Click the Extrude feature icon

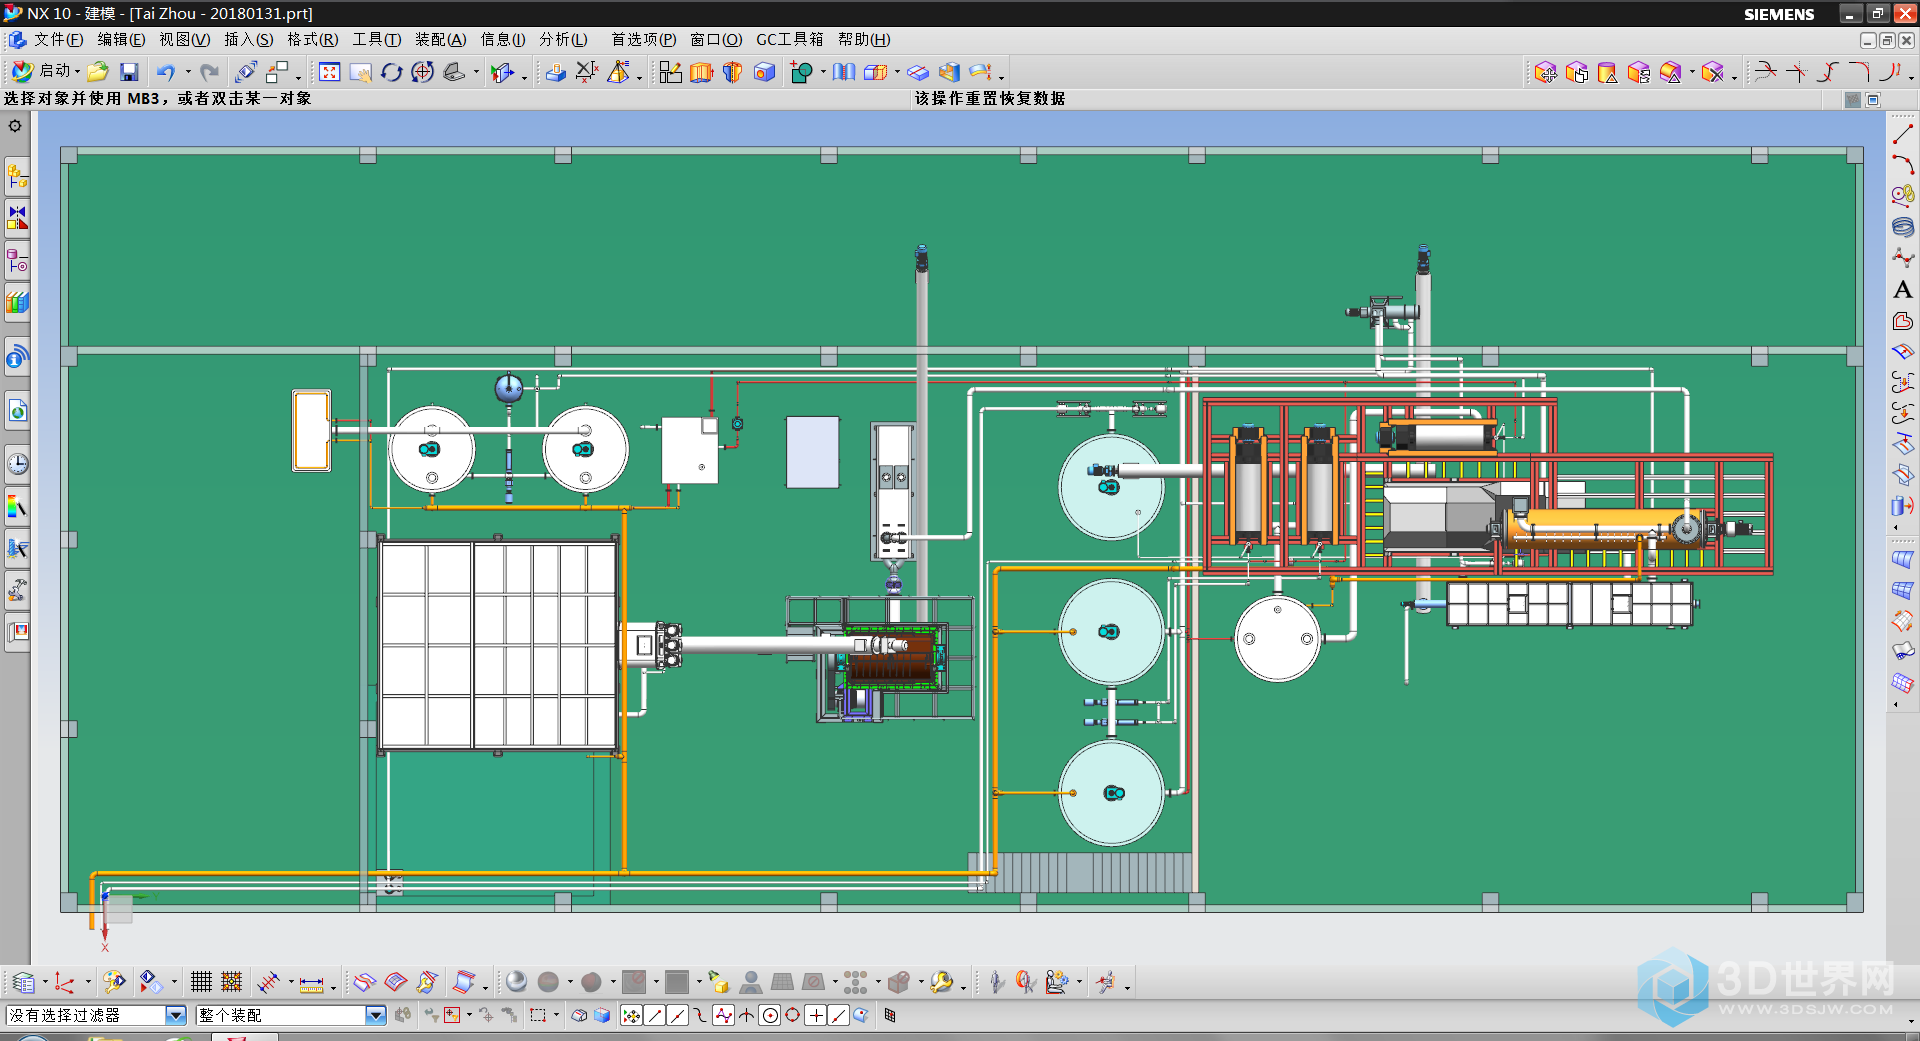point(701,72)
